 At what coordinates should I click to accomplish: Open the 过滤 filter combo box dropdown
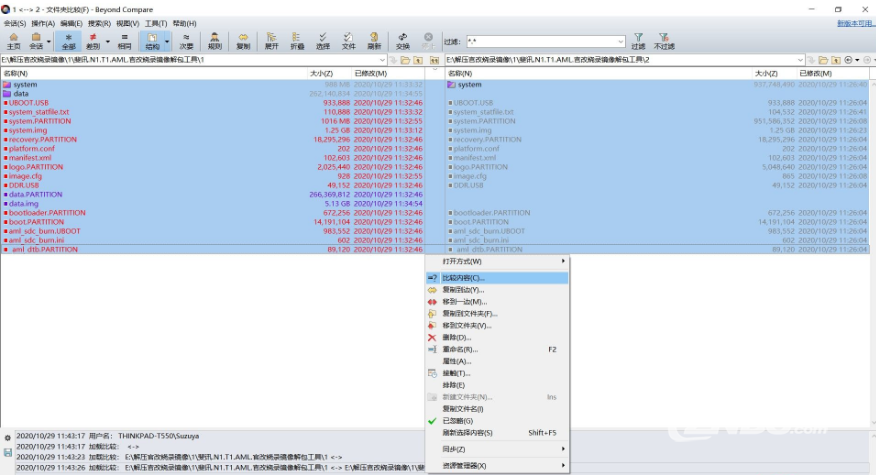pos(621,41)
